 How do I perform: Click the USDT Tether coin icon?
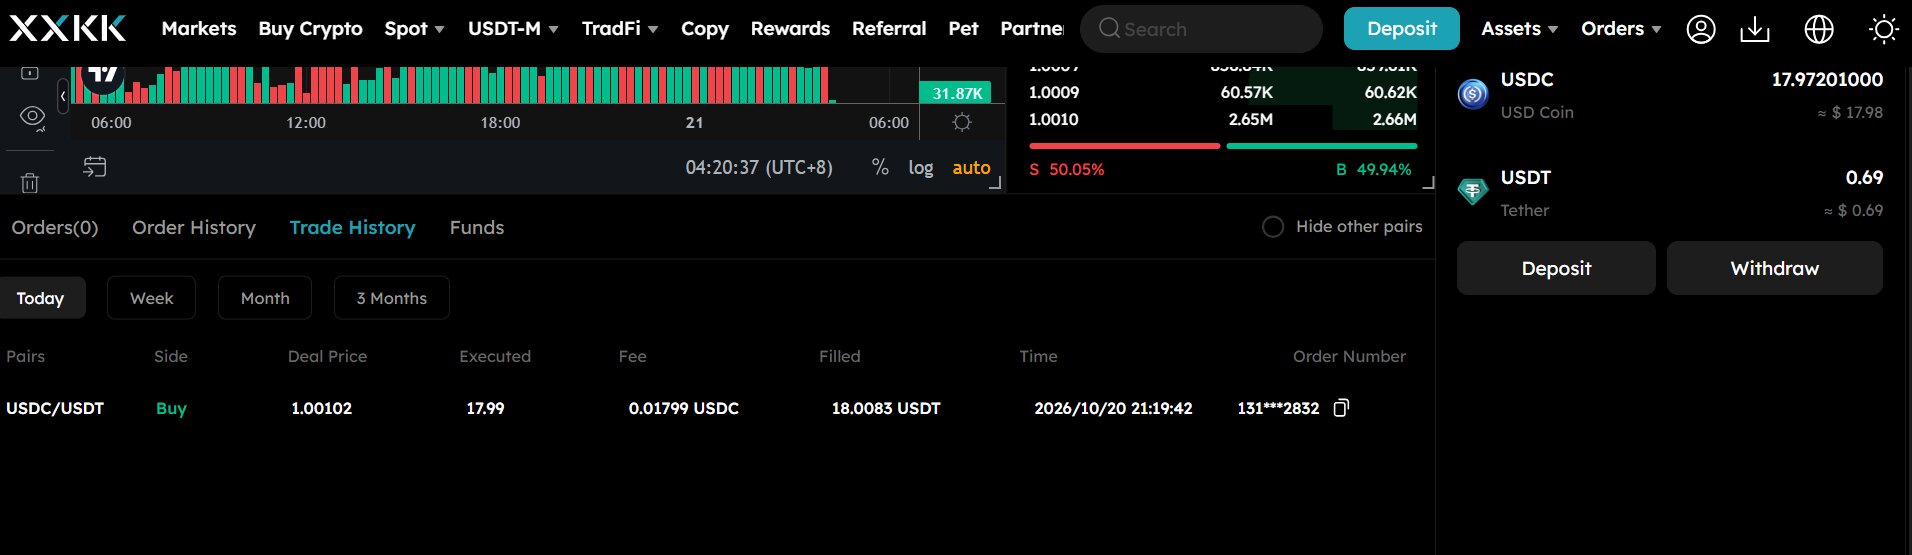tap(1472, 191)
